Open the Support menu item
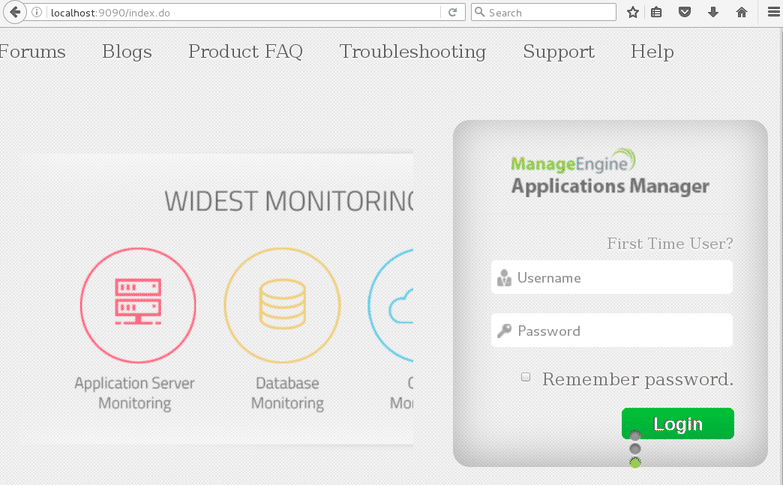This screenshot has height=485, width=783. coord(558,52)
